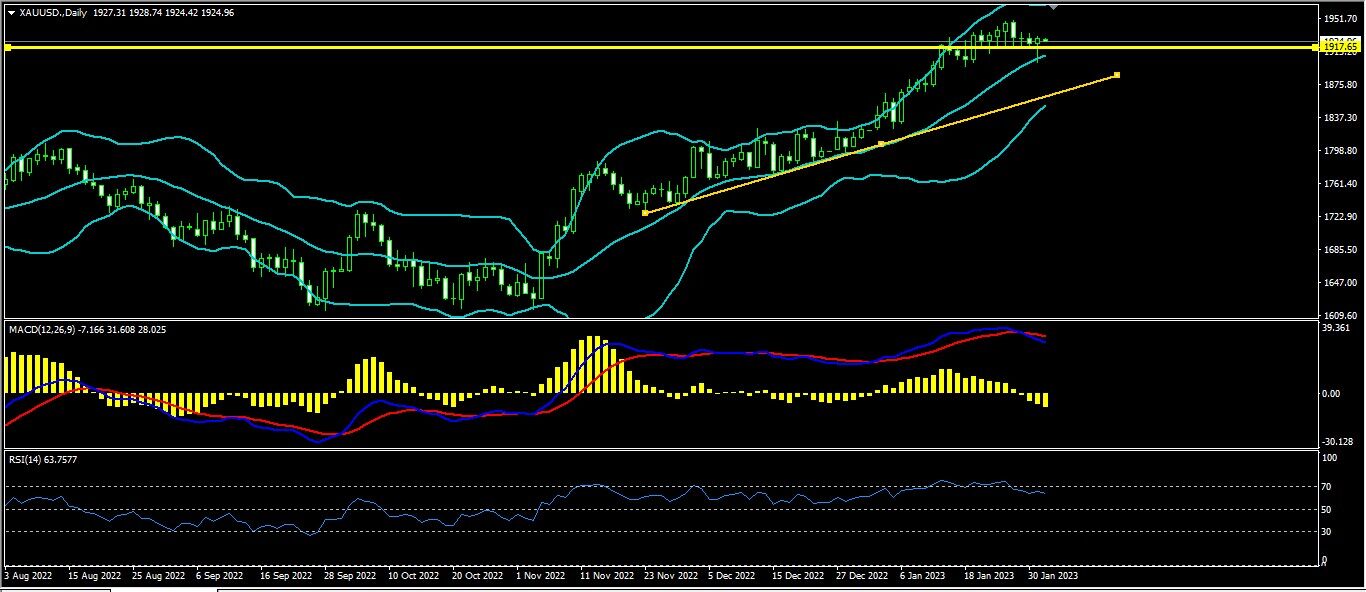The width and height of the screenshot is (1366, 592).
Task: Click the 1951.70 price axis label
Action: pyautogui.click(x=1339, y=19)
